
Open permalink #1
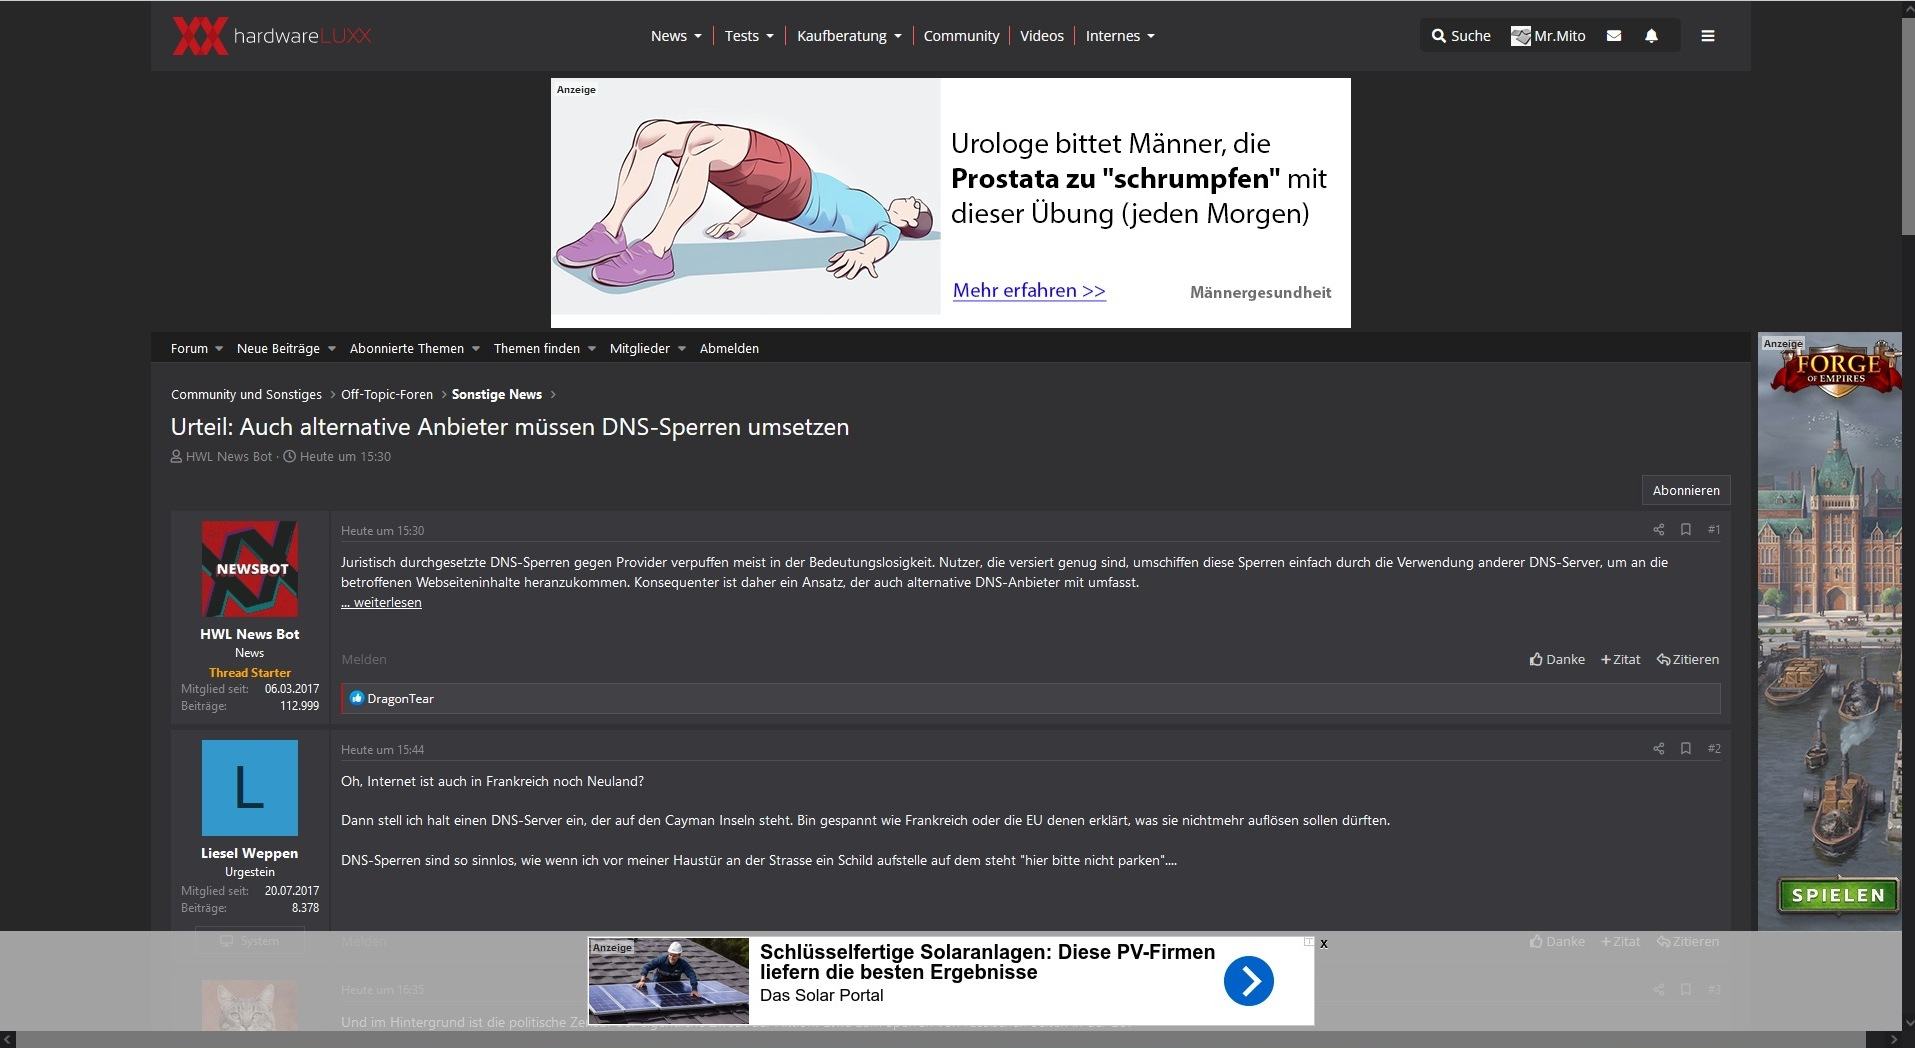(1714, 529)
